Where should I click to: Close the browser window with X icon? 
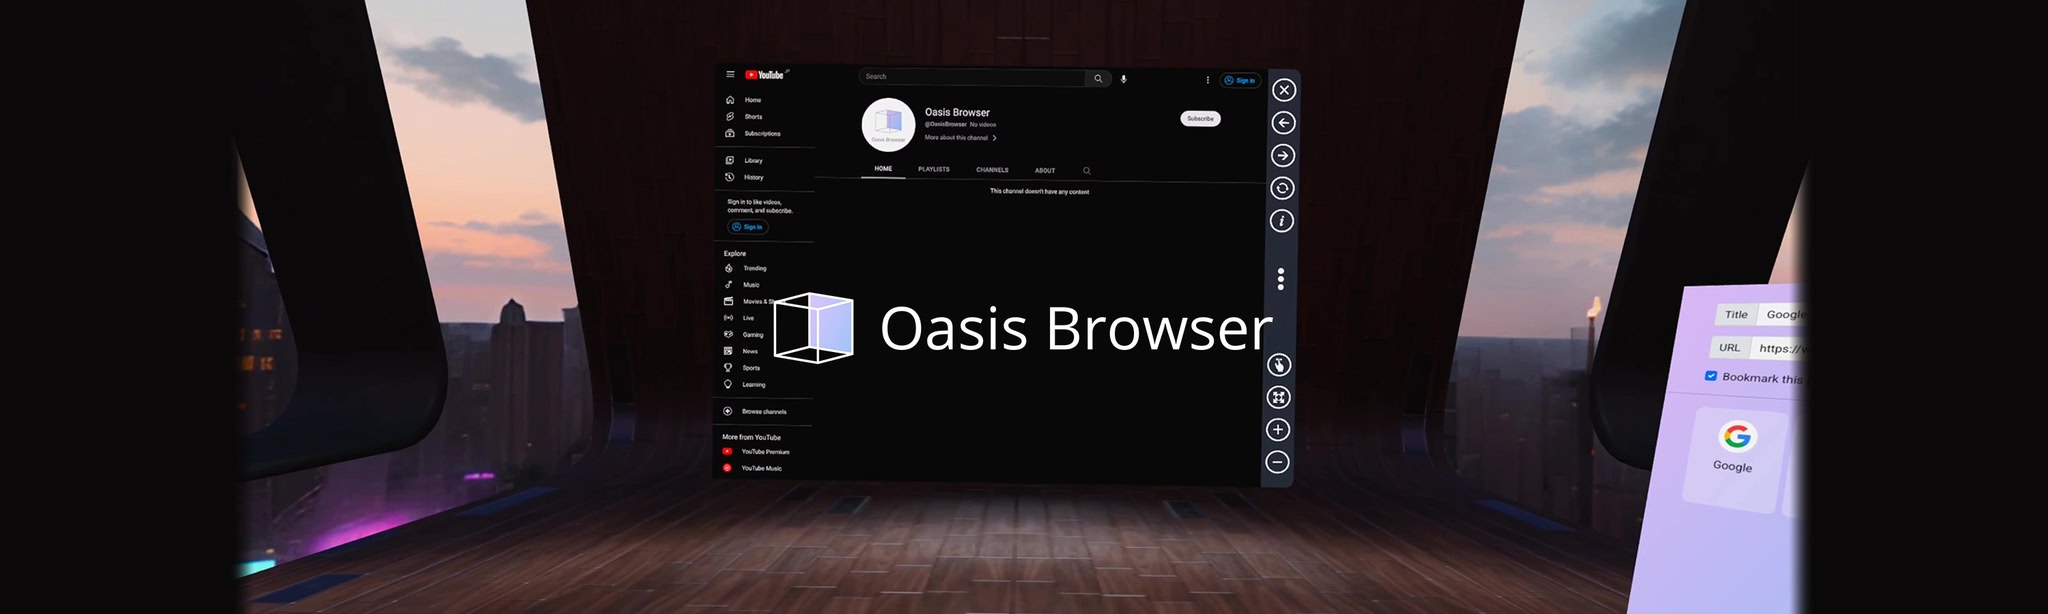coord(1285,90)
